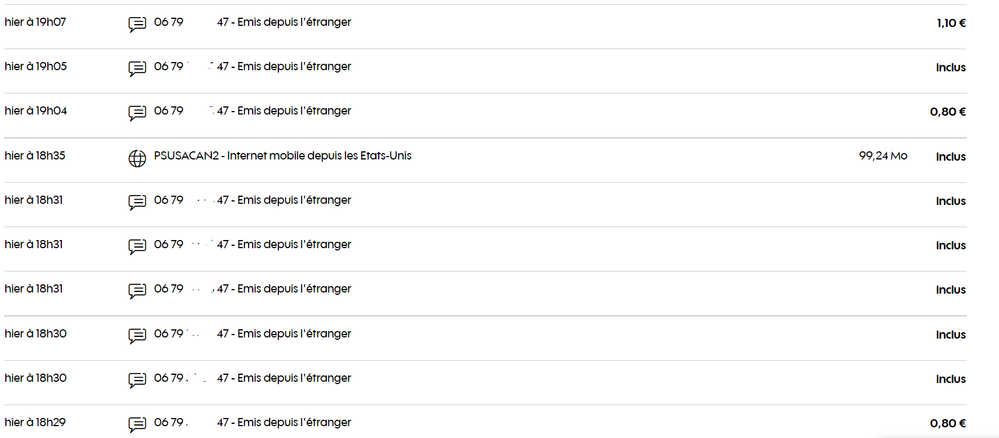Click the SMS icon in the last 18h31 row

click(x=137, y=291)
